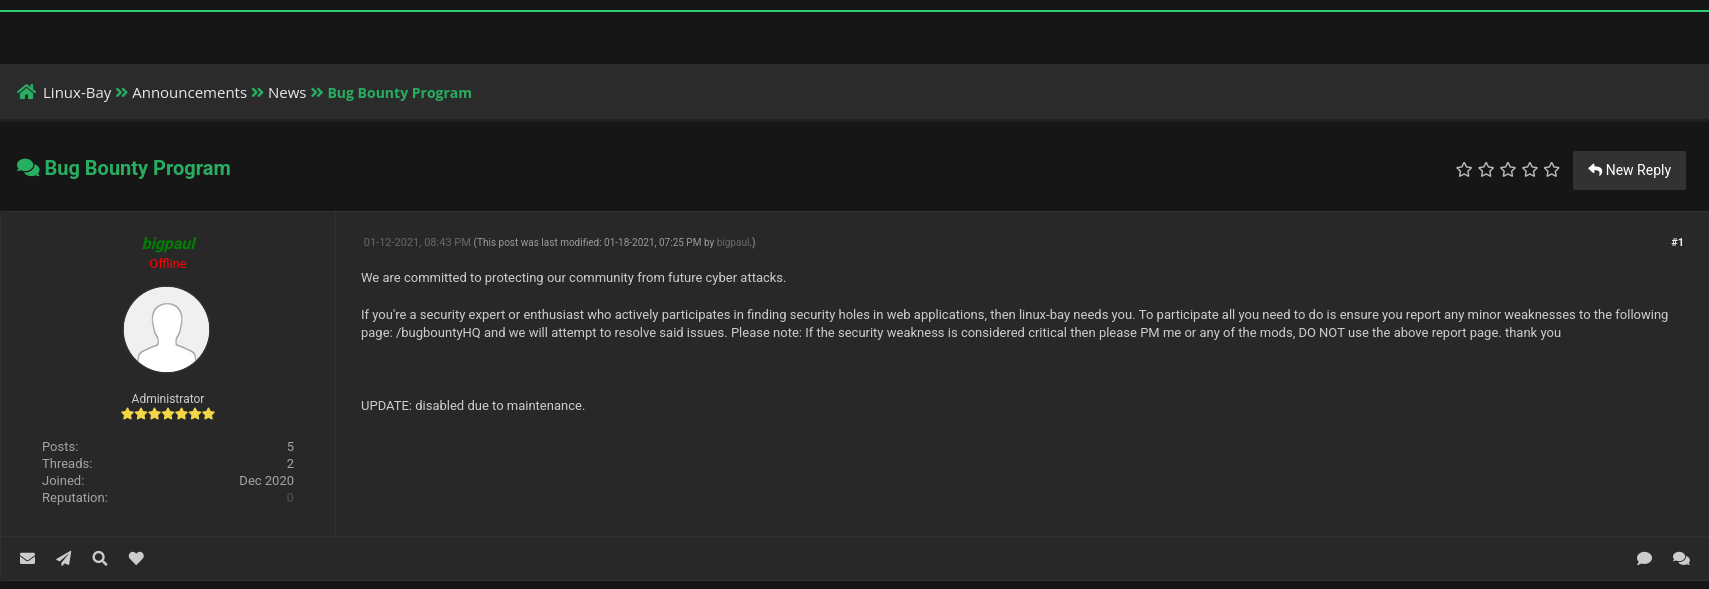
Task: Click the single speech bubble reply icon
Action: pos(1644,558)
